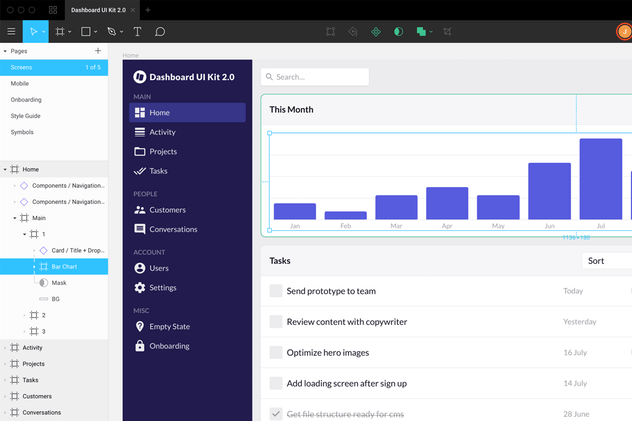Open pen tool options dropdown arrow
The height and width of the screenshot is (421, 632).
tap(121, 32)
